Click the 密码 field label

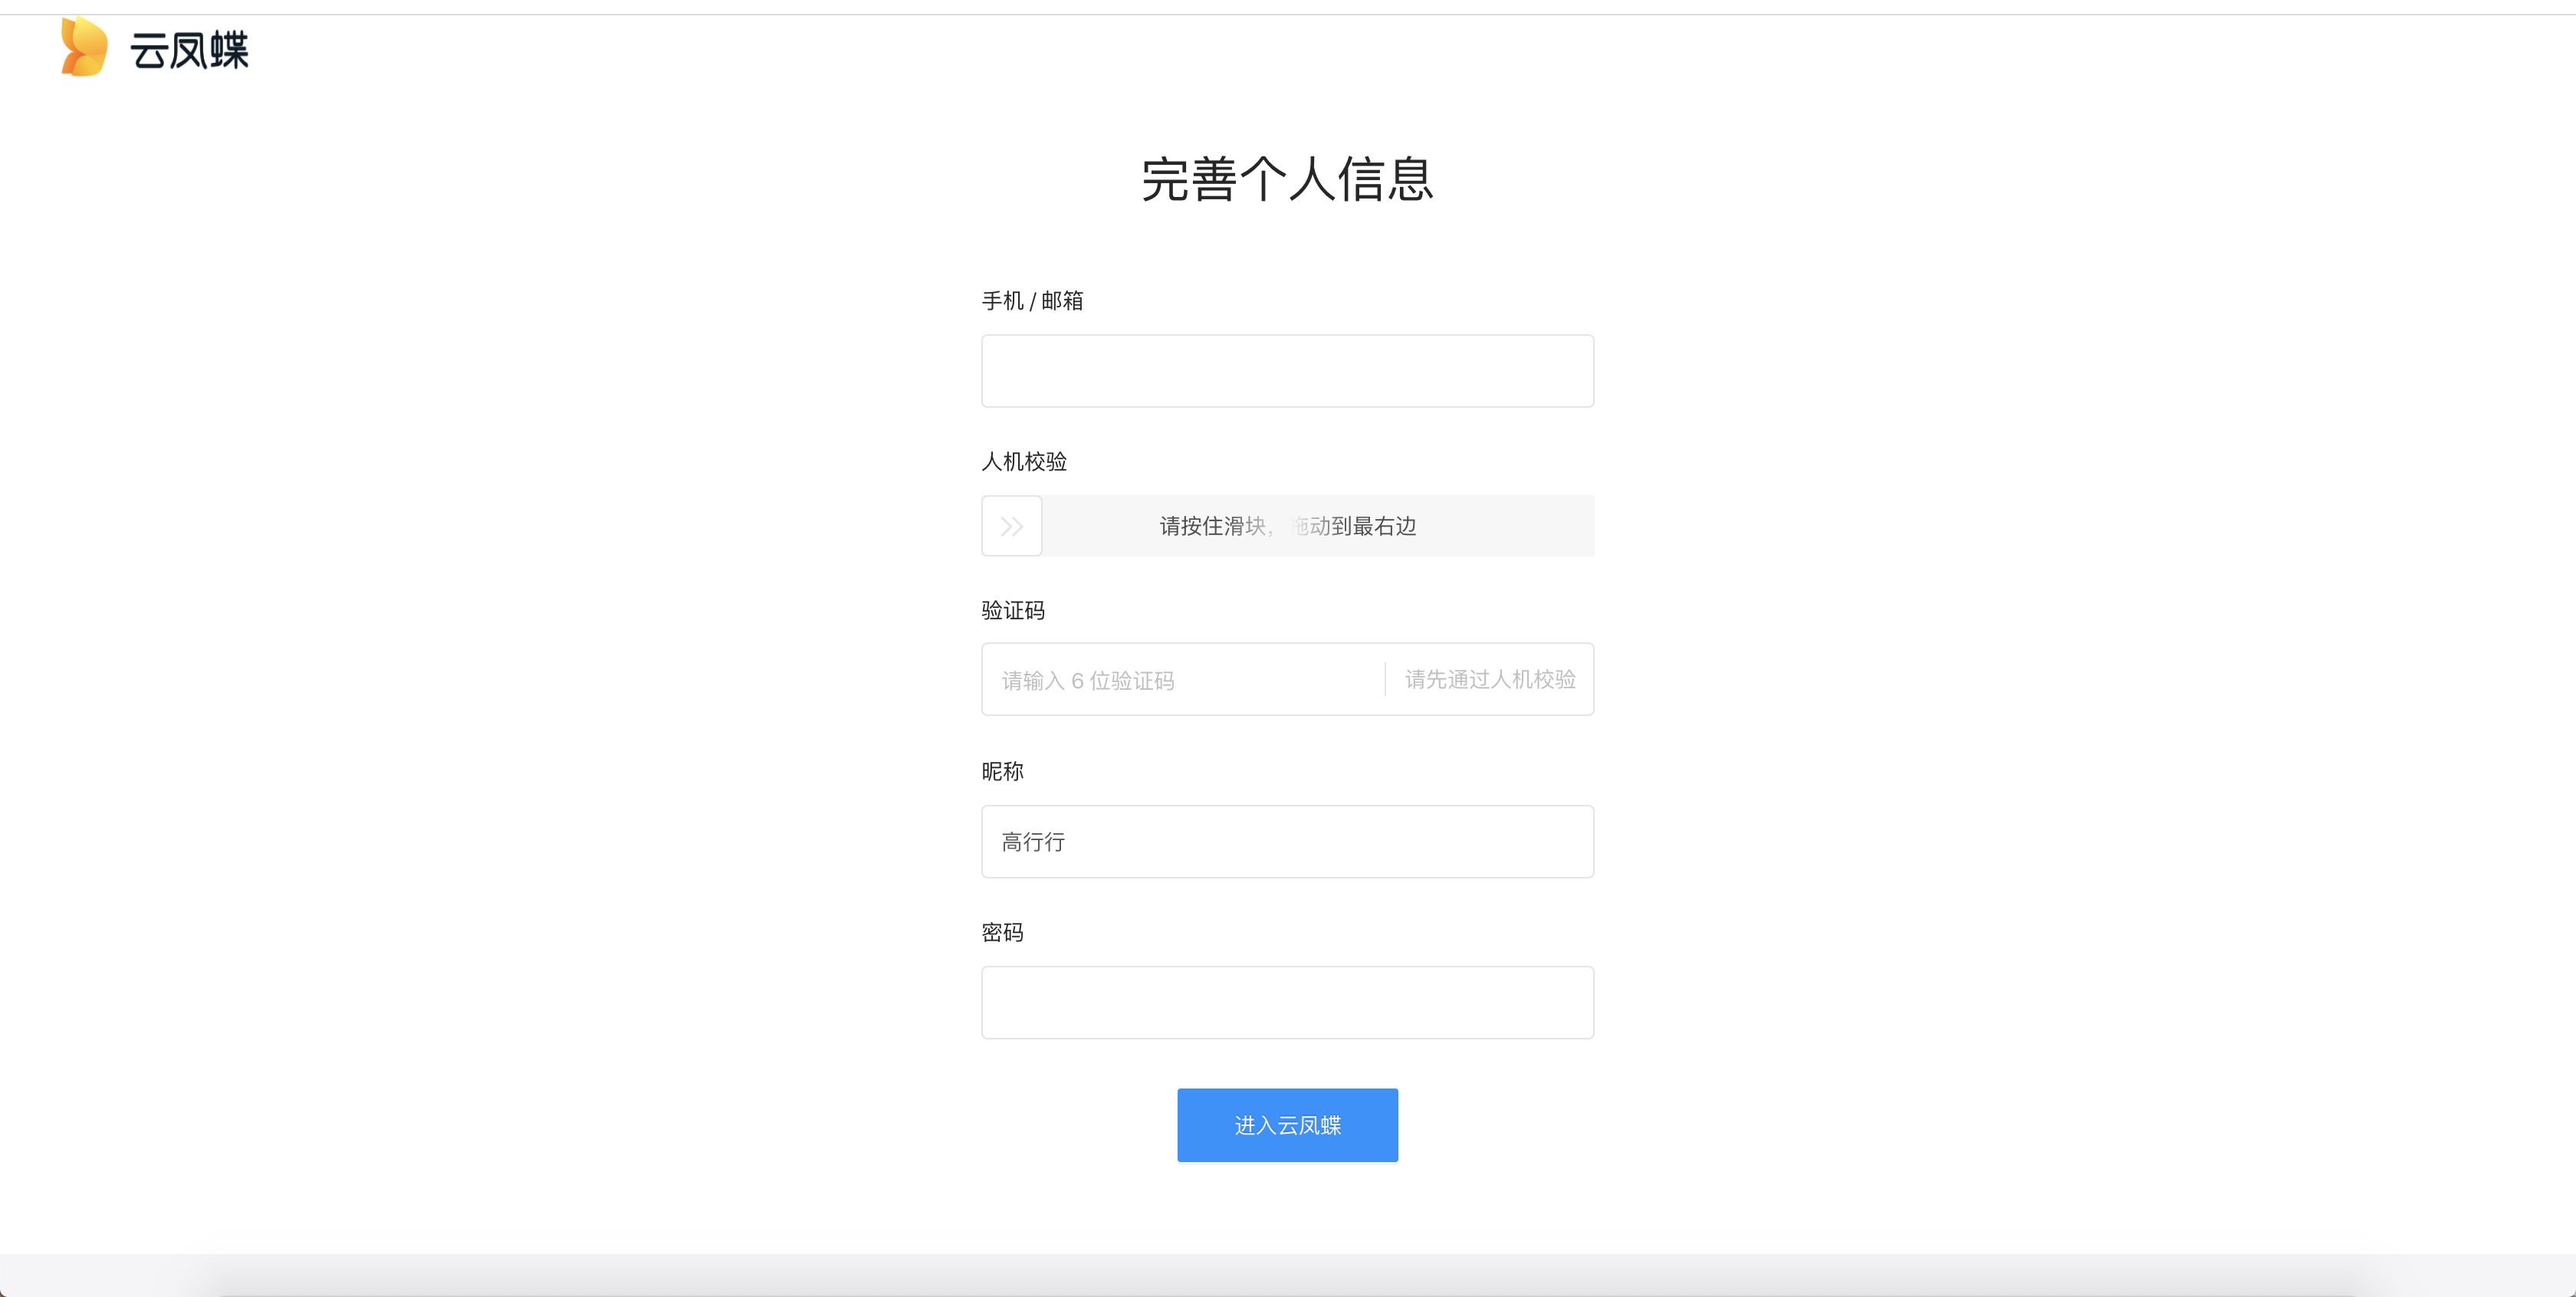point(1002,933)
